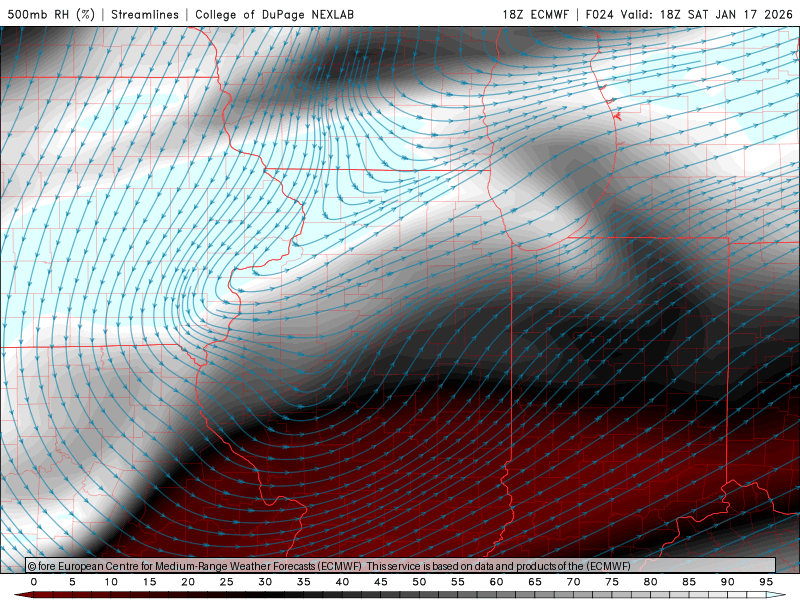This screenshot has width=800, height=600.
Task: Click legend value "50"
Action: (x=419, y=582)
